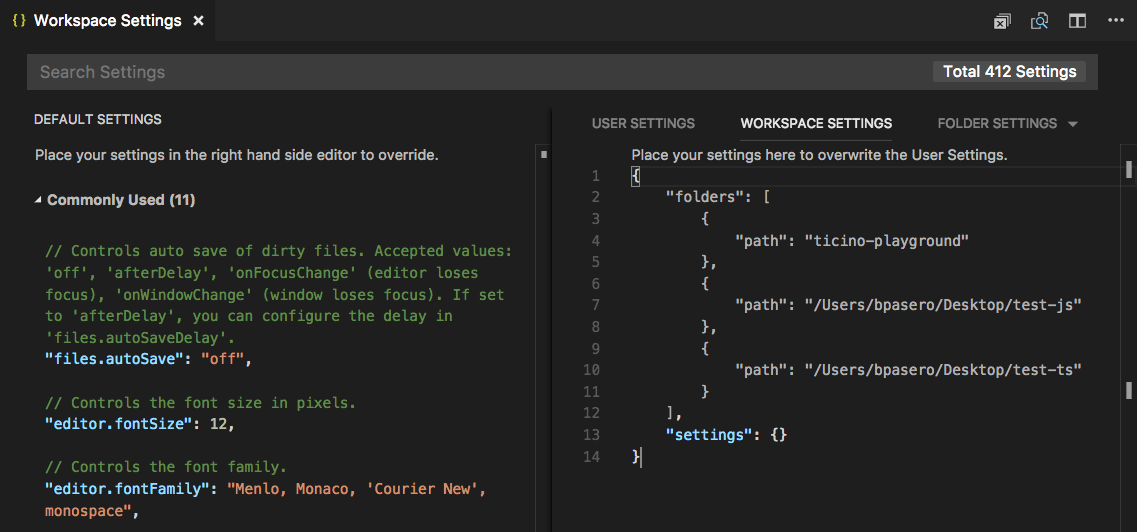
Task: Click the ticino-playground path value
Action: click(886, 240)
